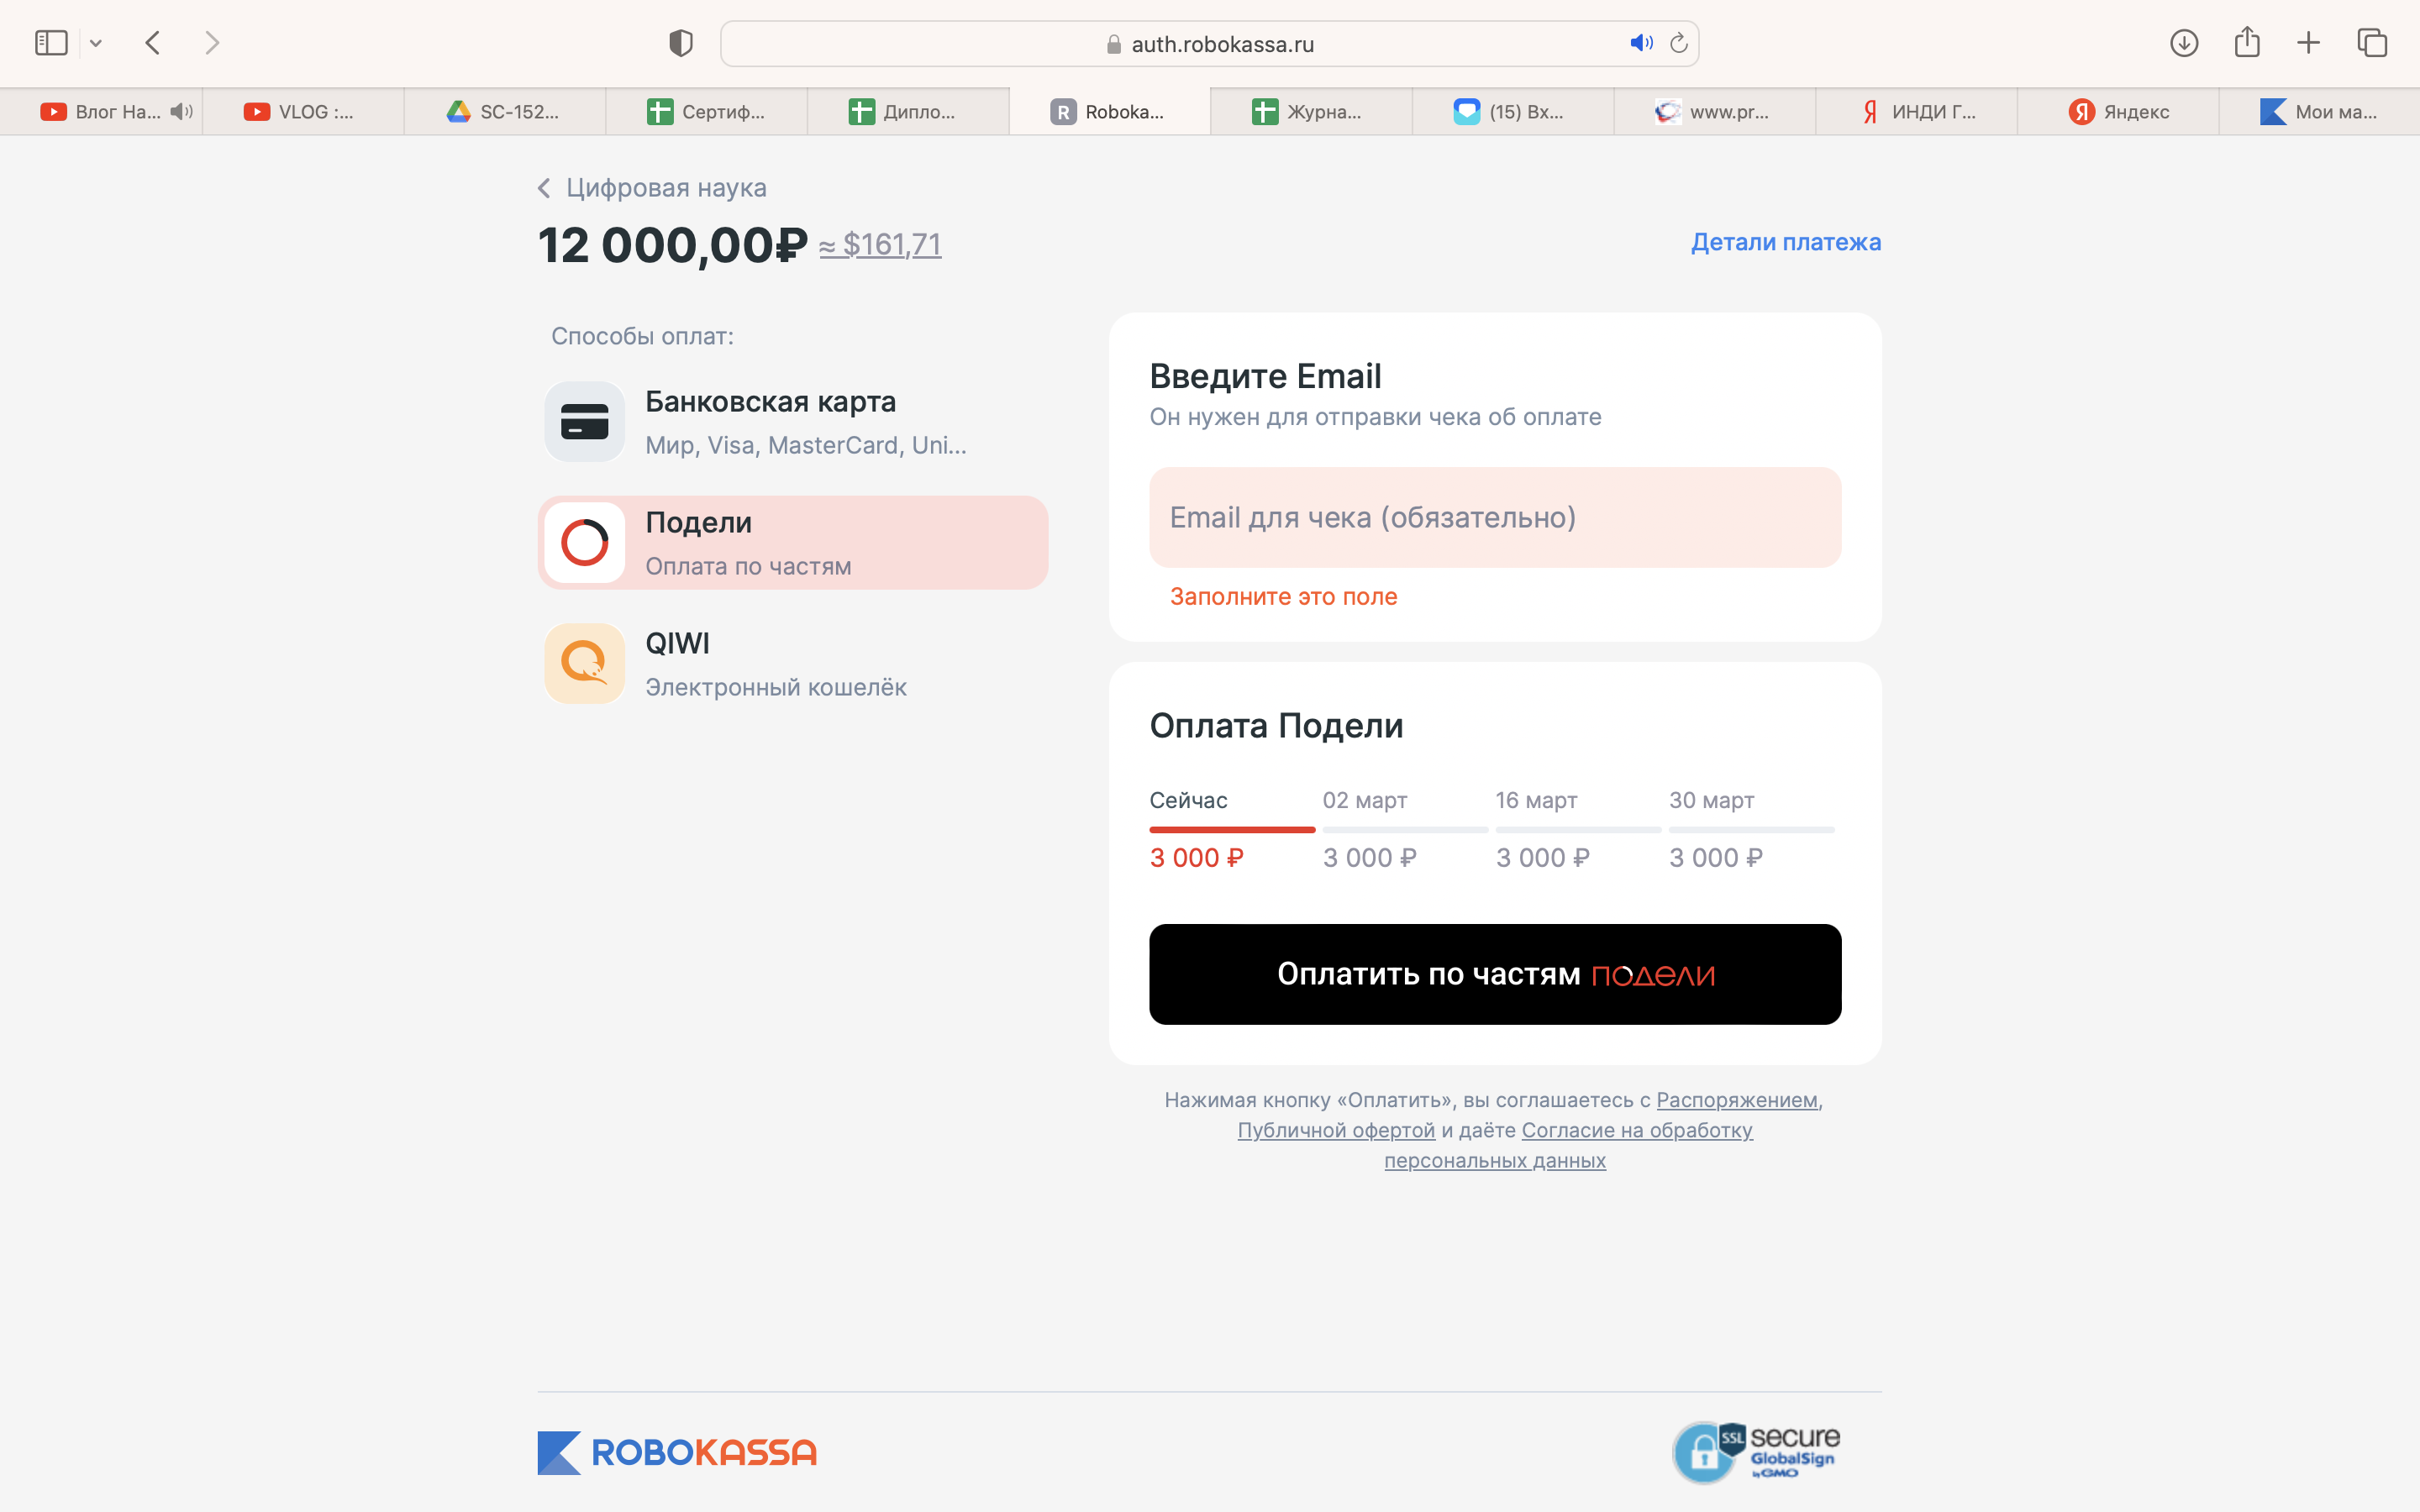
Task: Show the tab overview icon
Action: (x=2372, y=43)
